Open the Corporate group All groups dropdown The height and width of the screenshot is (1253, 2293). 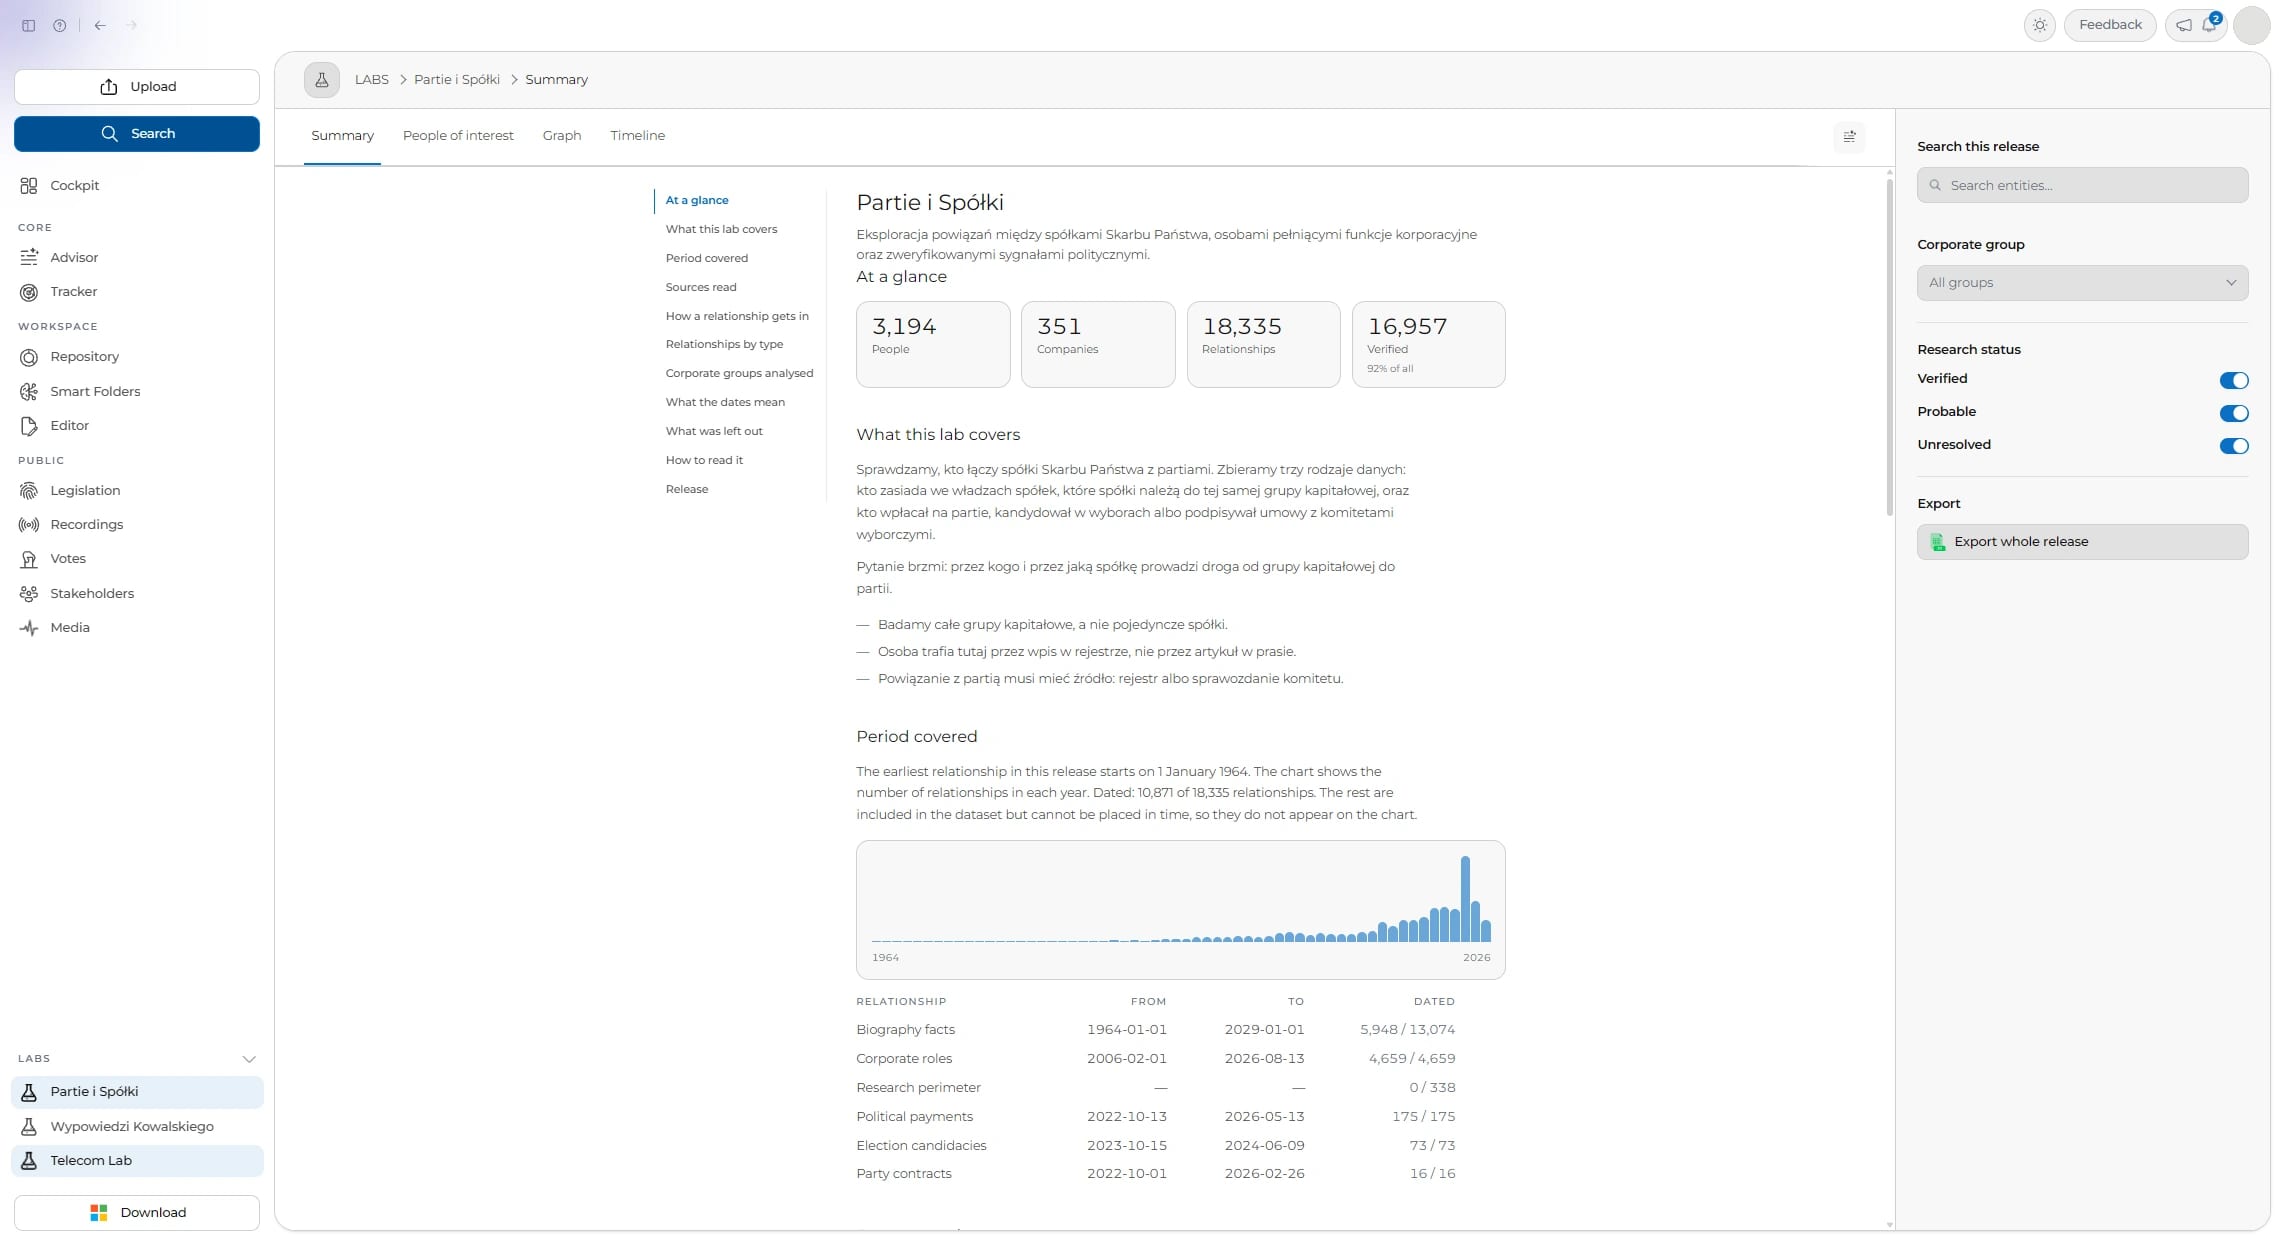(x=2082, y=283)
